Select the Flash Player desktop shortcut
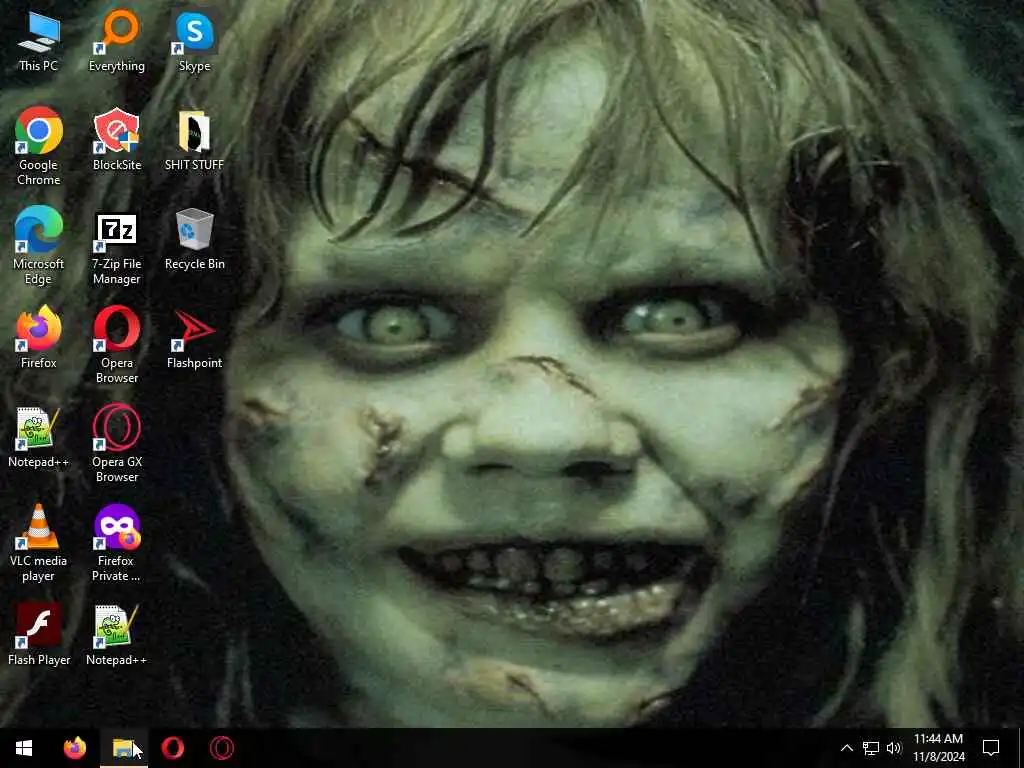The image size is (1024, 768). click(x=39, y=635)
